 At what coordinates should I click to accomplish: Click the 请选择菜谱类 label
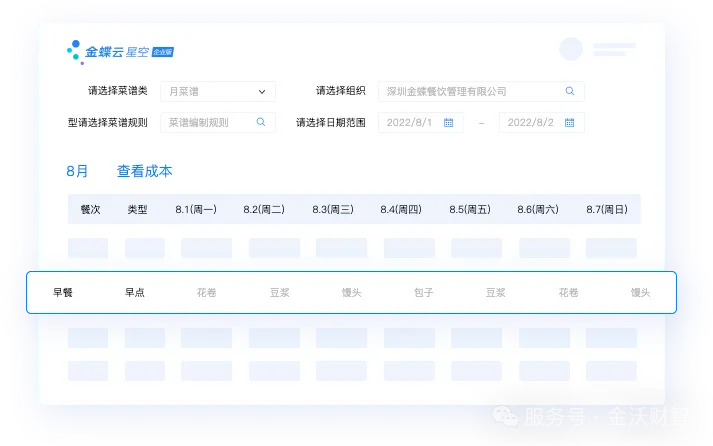[x=118, y=91]
